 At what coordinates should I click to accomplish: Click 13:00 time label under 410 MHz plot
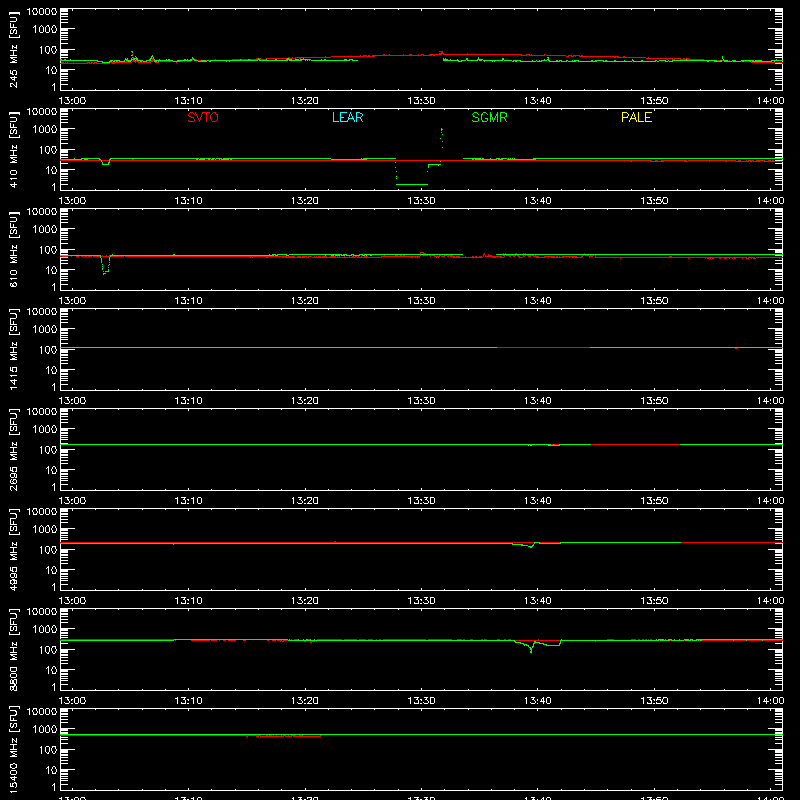coord(72,201)
